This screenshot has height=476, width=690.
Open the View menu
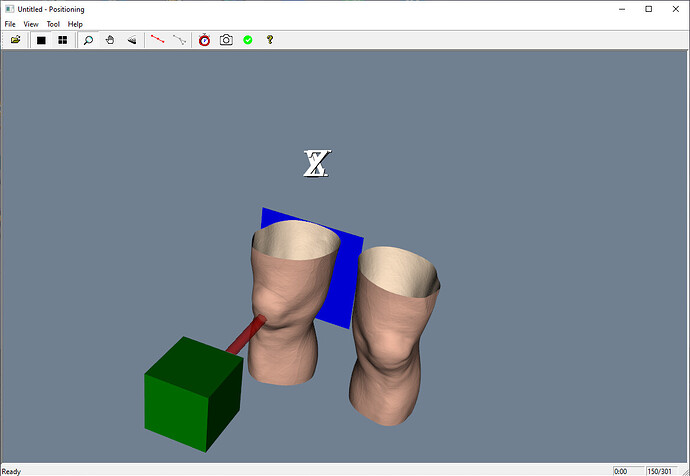point(31,23)
